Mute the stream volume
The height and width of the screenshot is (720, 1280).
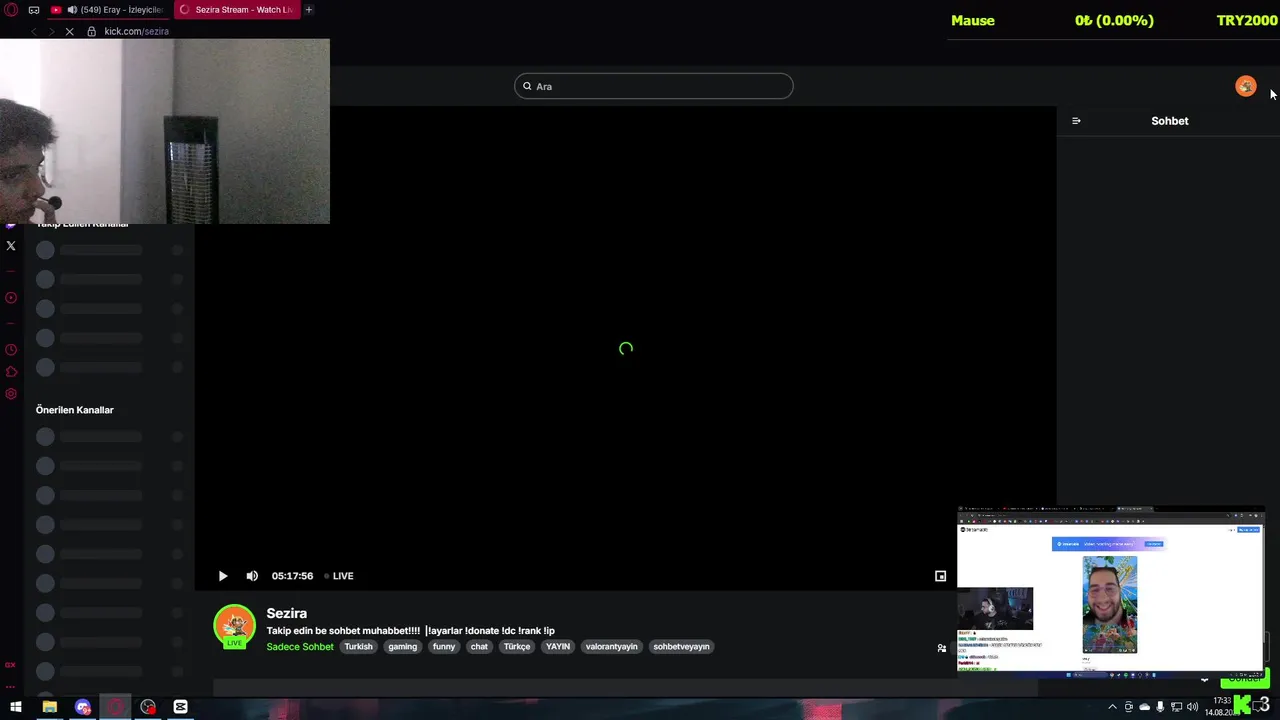pyautogui.click(x=252, y=576)
